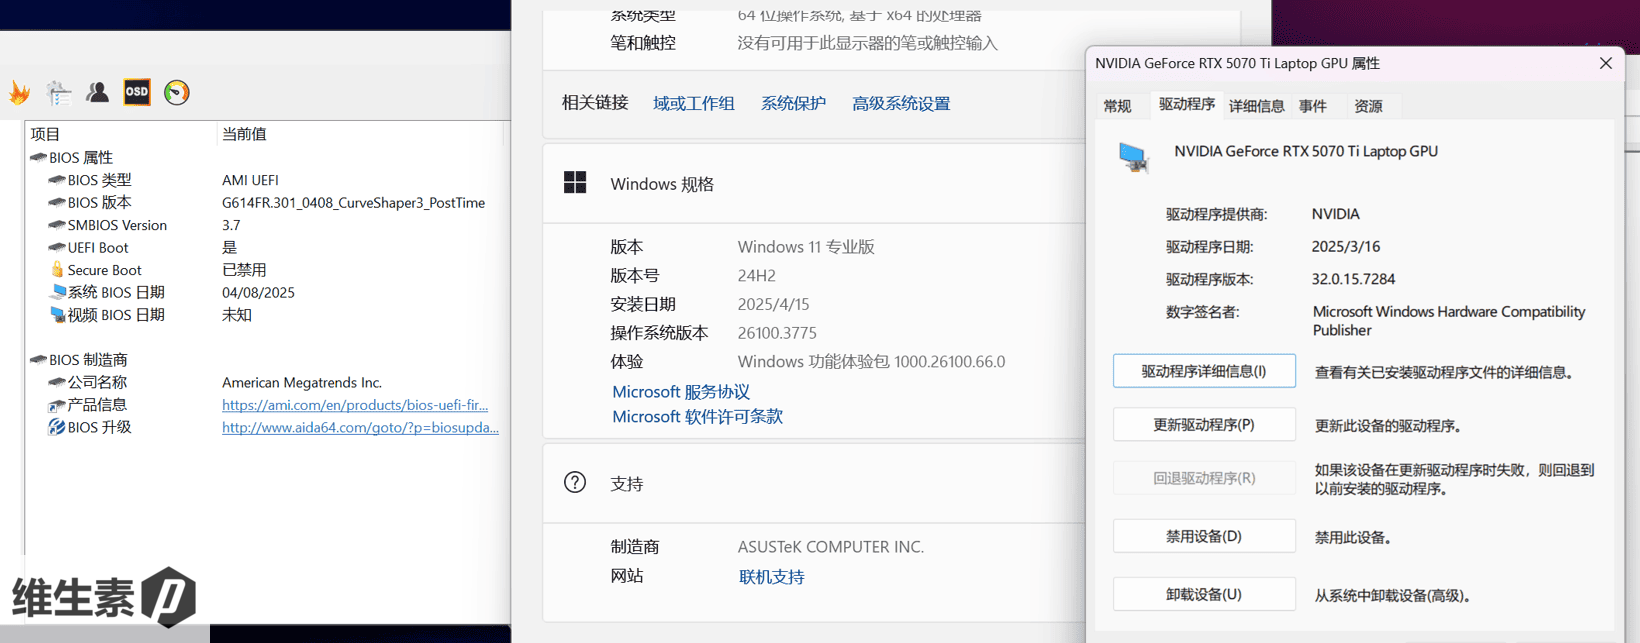
Task: Open the 事件 tab
Action: pyautogui.click(x=1312, y=106)
